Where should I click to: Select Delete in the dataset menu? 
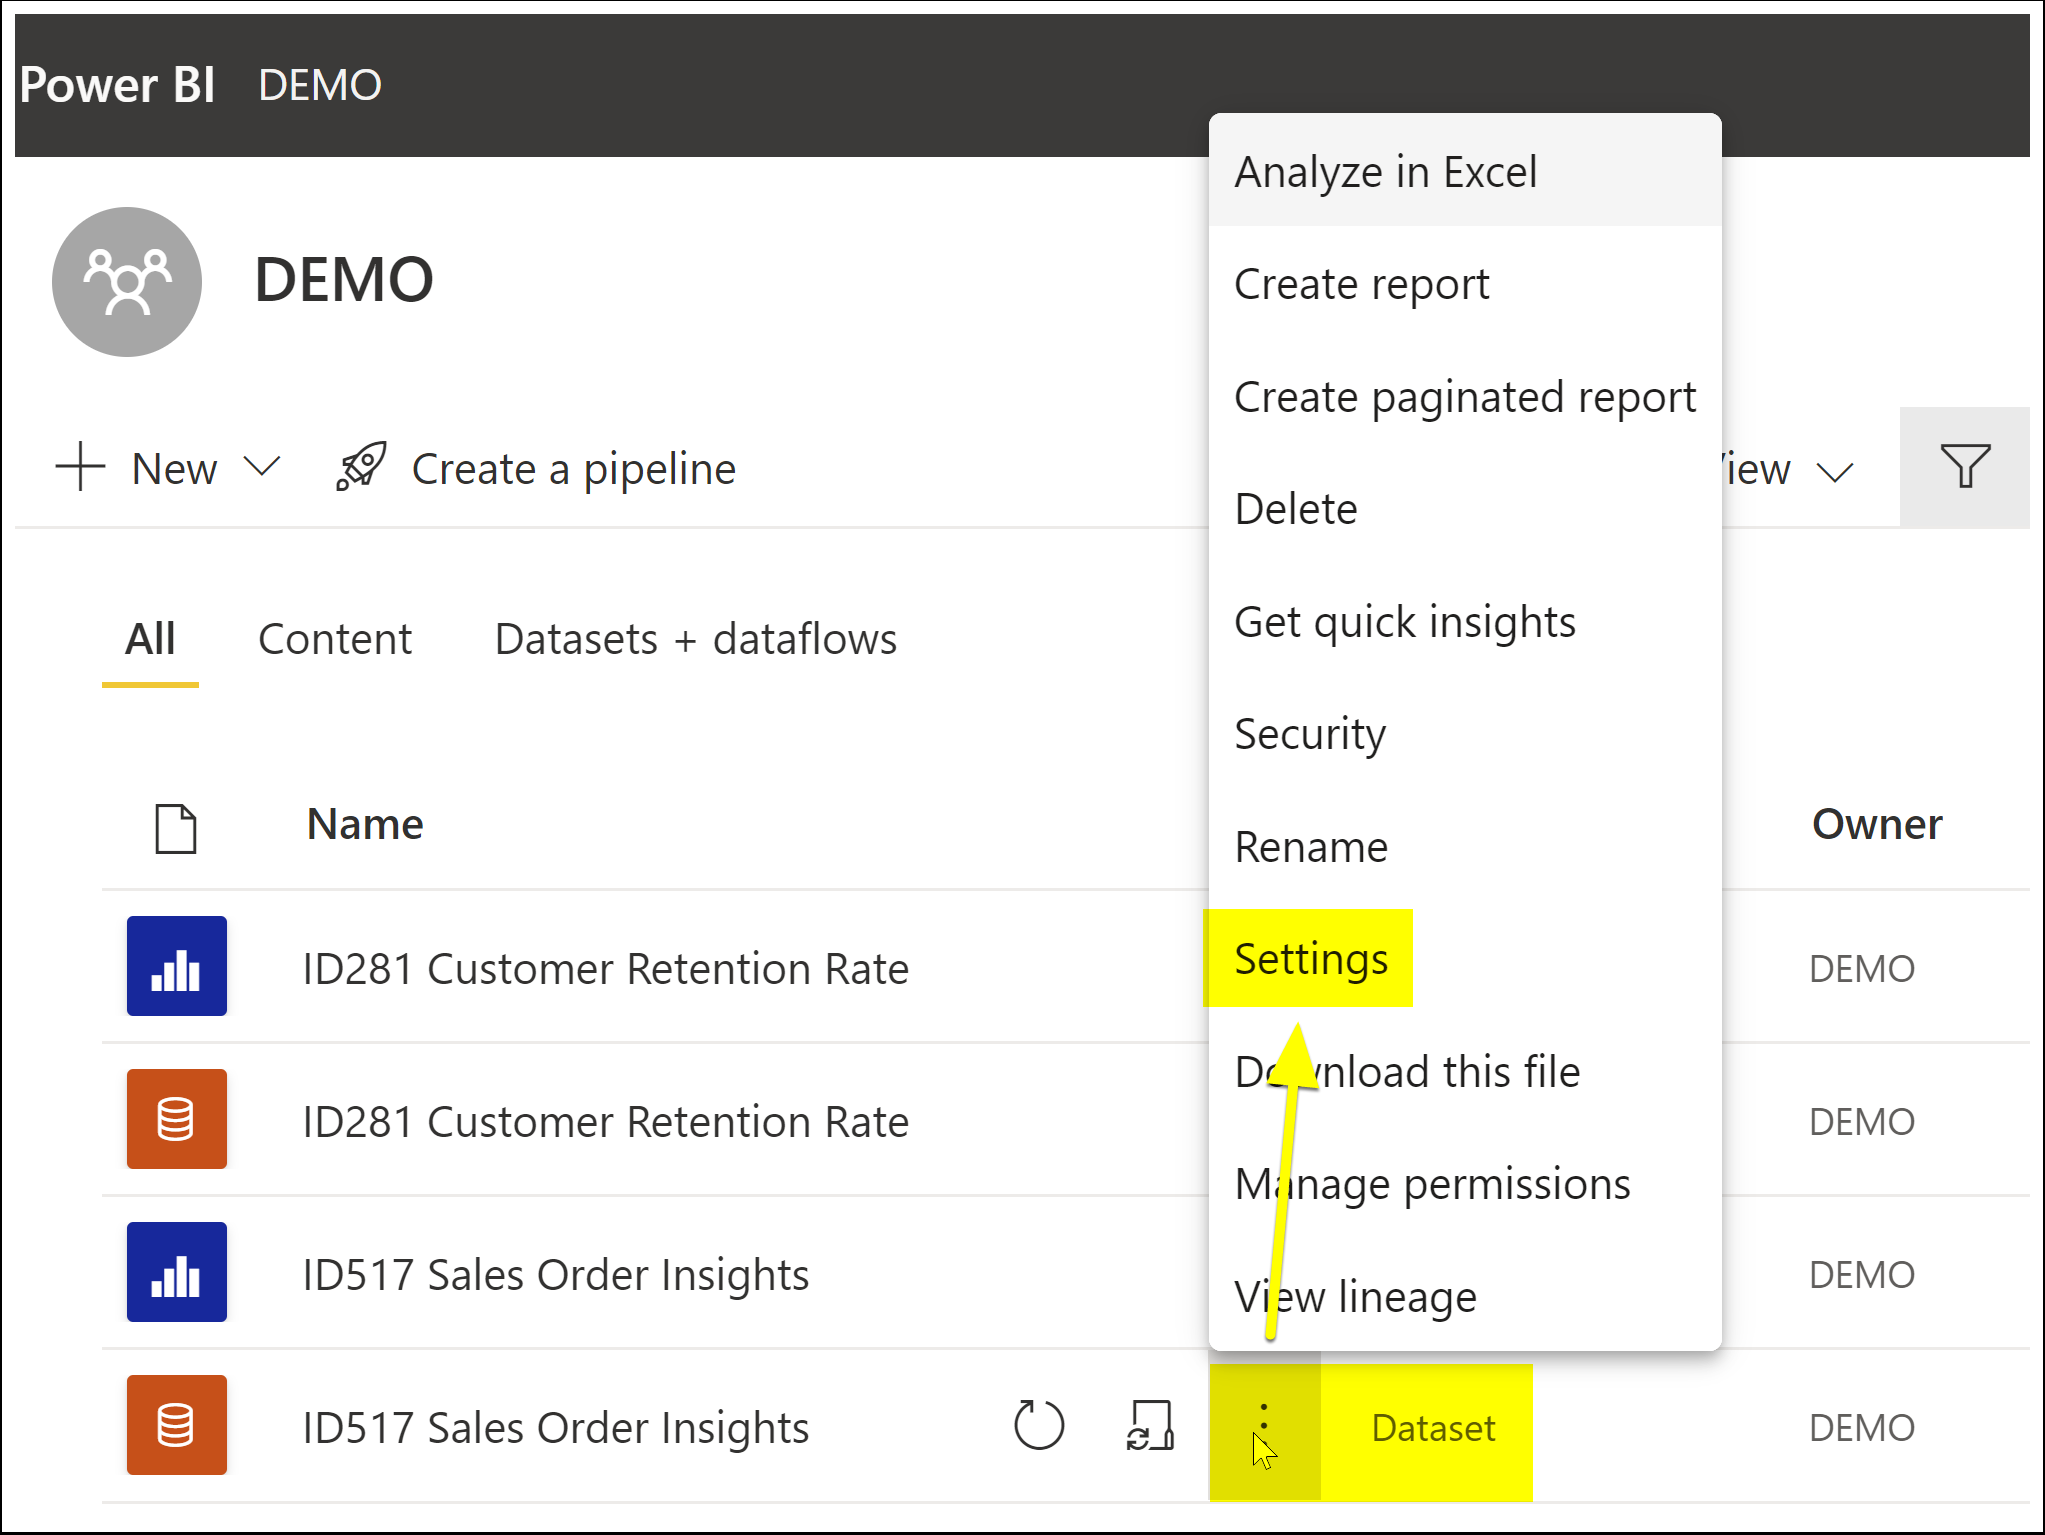(1465, 509)
